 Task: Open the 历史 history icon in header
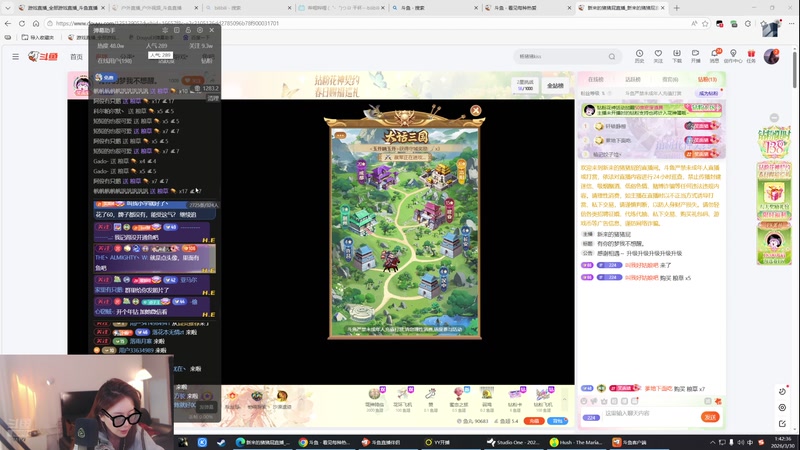point(639,56)
